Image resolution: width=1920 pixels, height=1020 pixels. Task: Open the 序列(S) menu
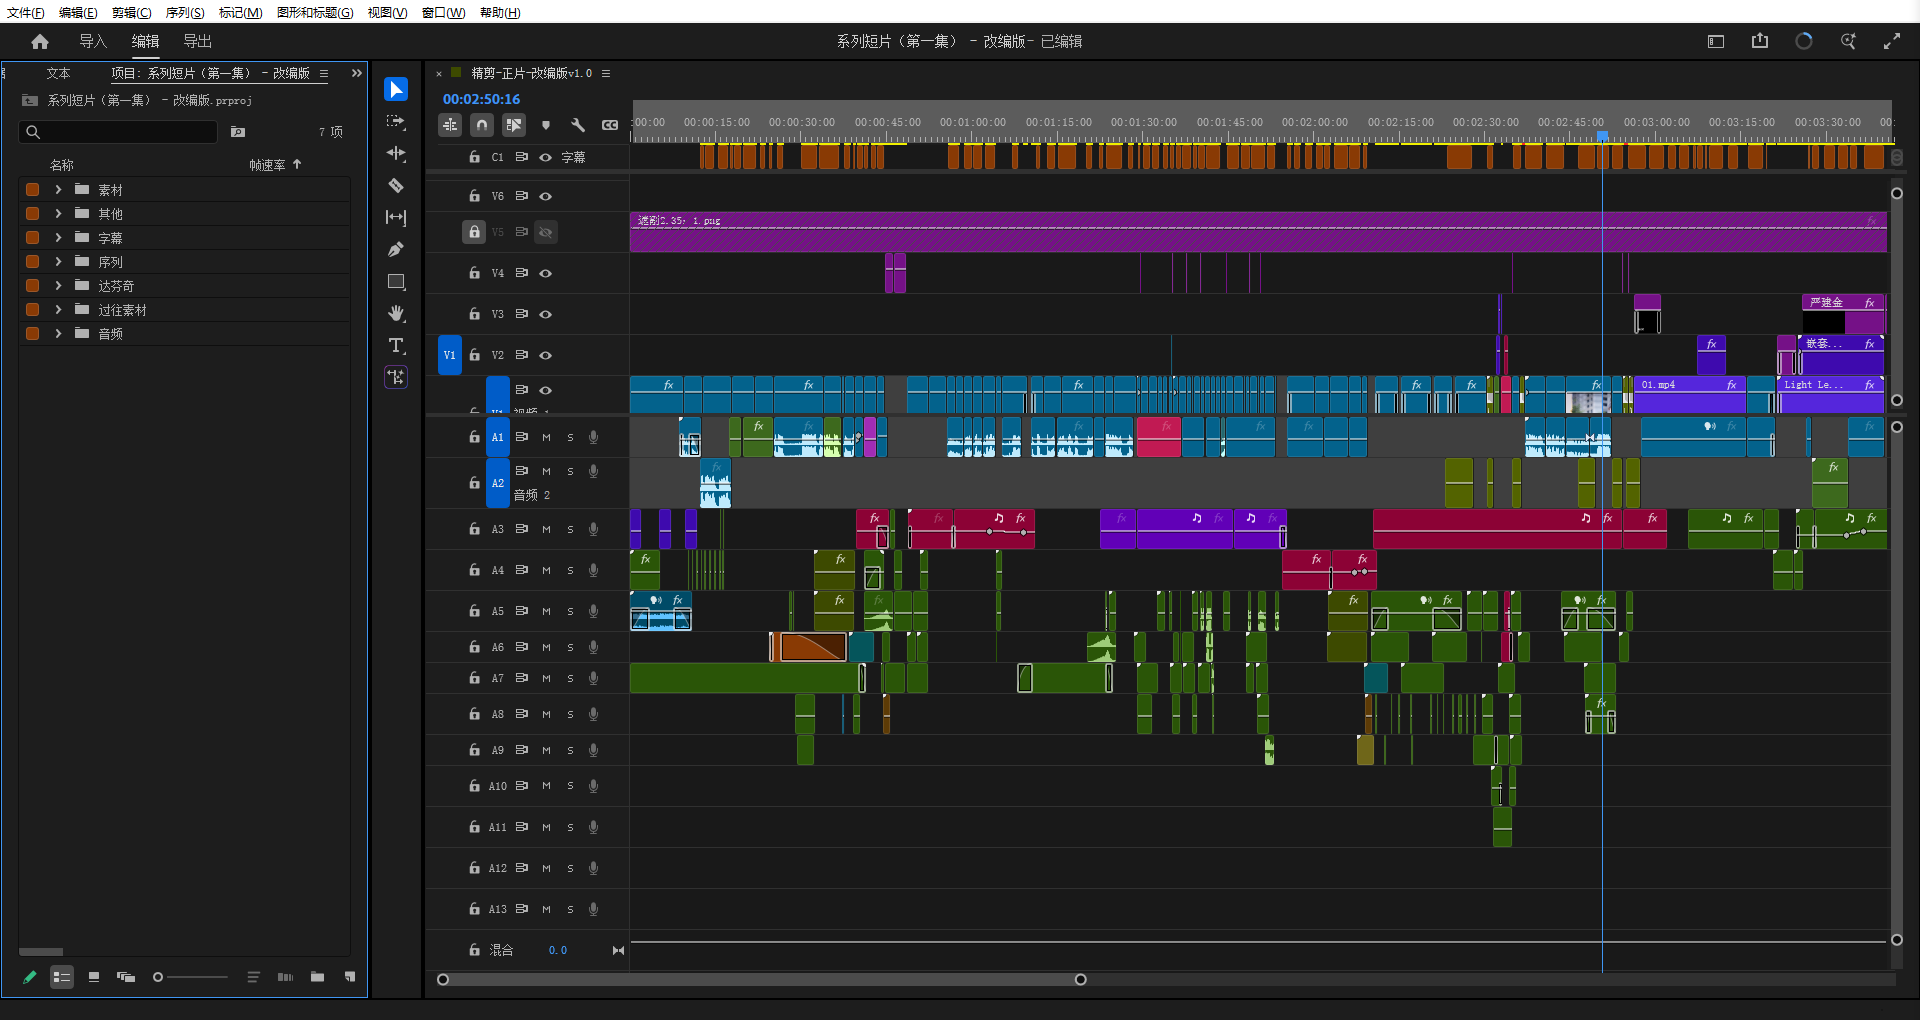point(185,12)
